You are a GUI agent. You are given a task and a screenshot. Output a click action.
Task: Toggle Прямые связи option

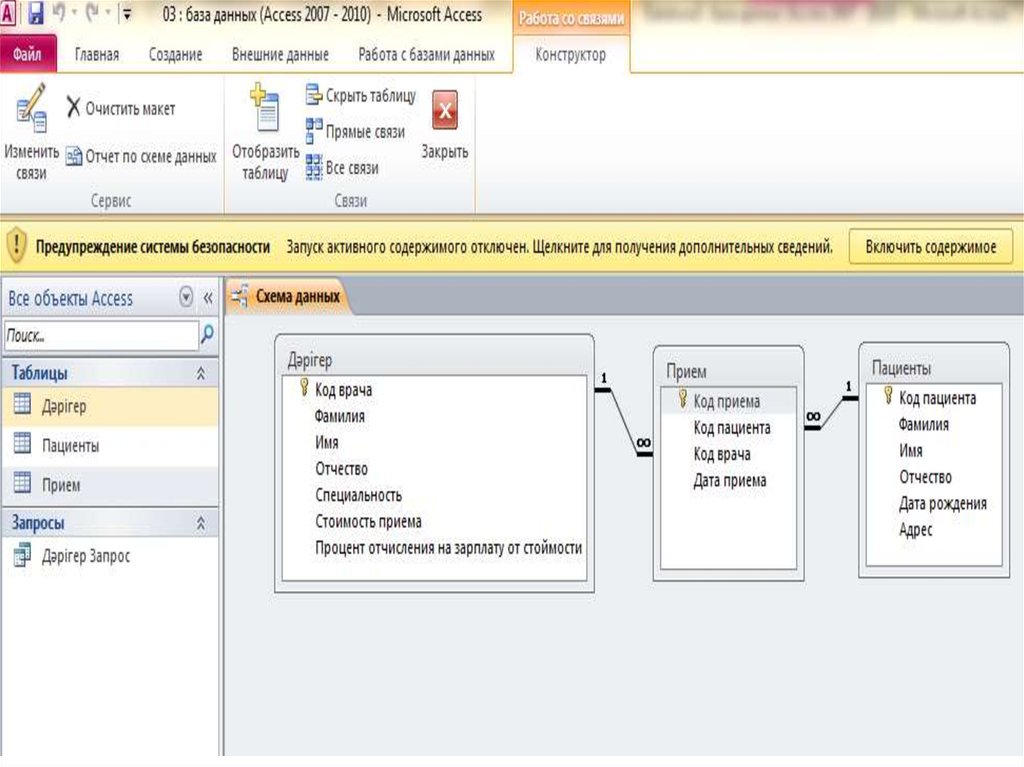[355, 132]
